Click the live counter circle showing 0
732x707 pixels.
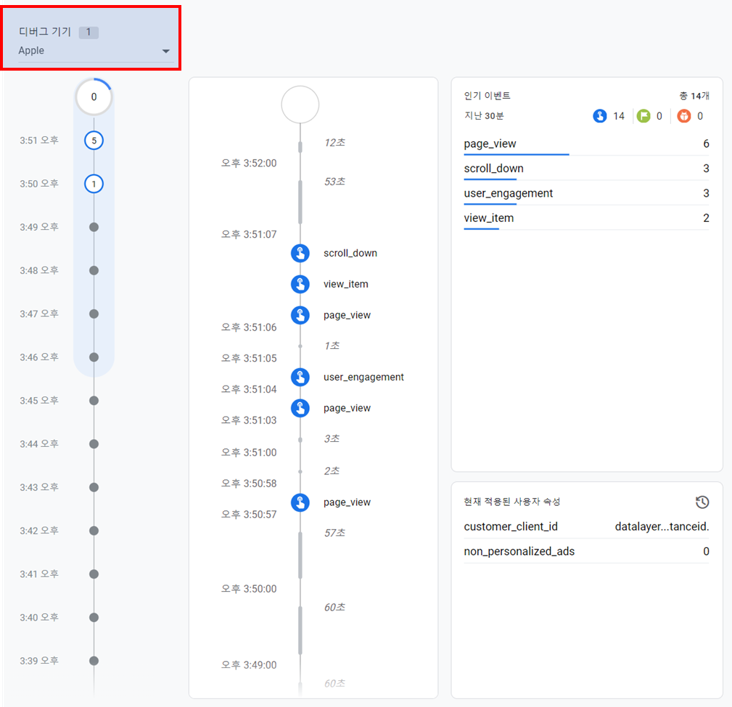pyautogui.click(x=94, y=97)
